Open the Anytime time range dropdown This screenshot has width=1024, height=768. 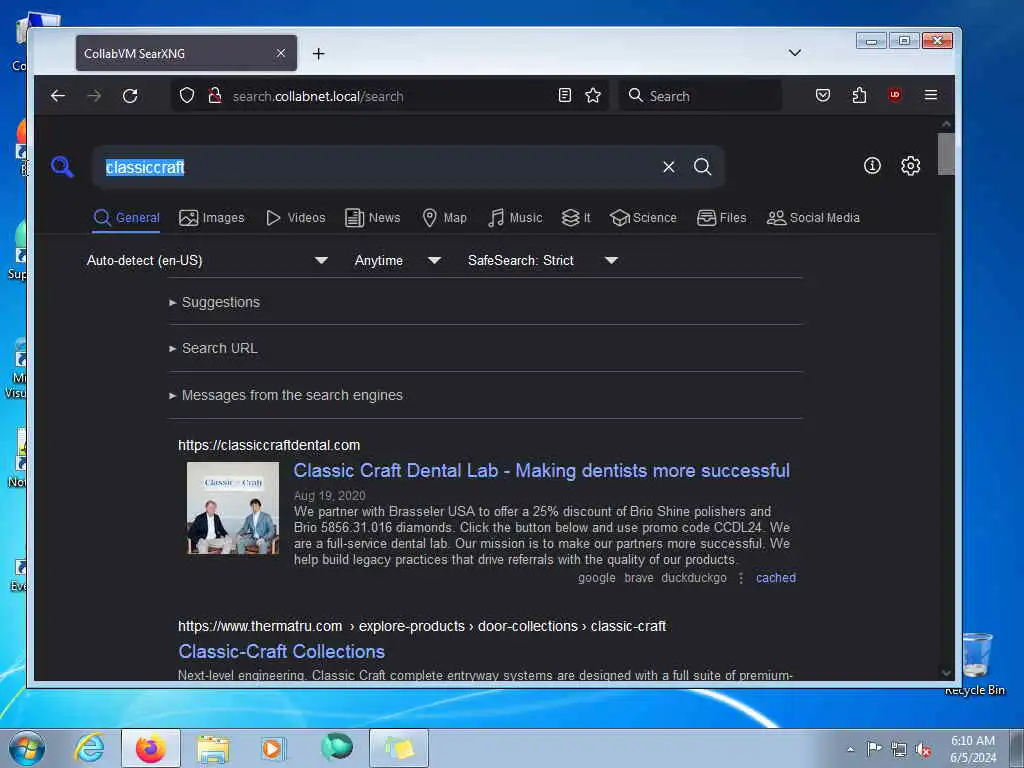[x=397, y=261]
